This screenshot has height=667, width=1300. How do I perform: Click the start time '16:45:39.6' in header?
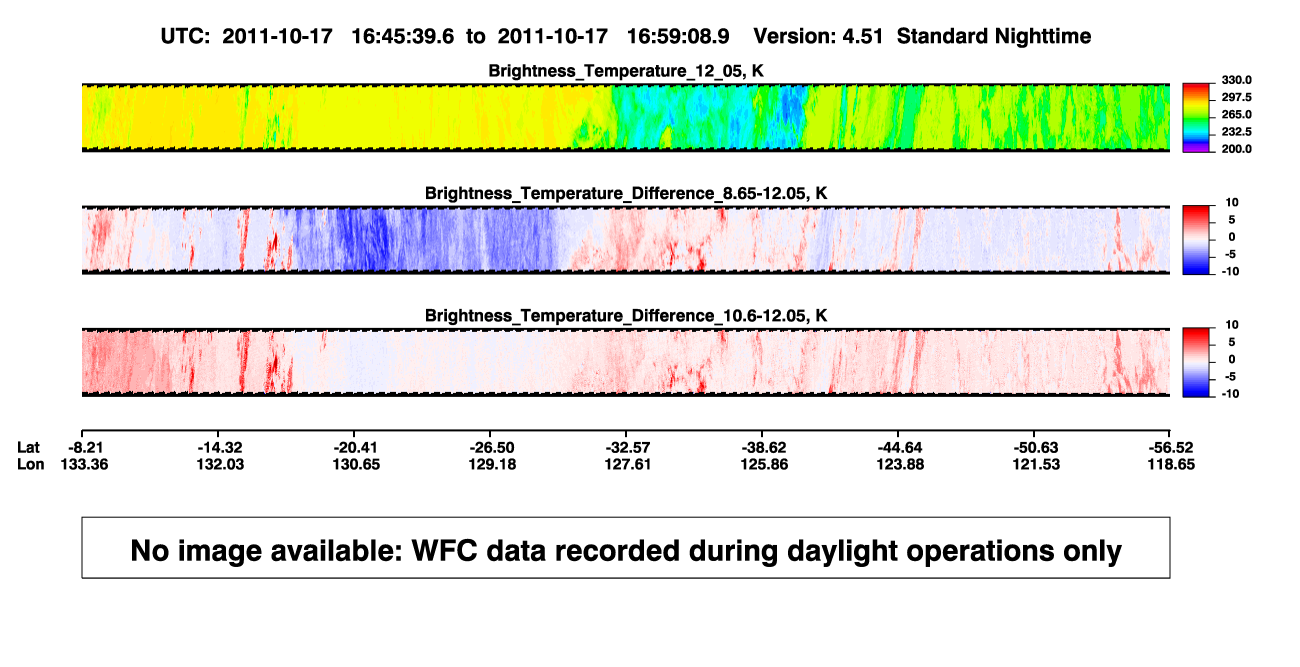[403, 36]
